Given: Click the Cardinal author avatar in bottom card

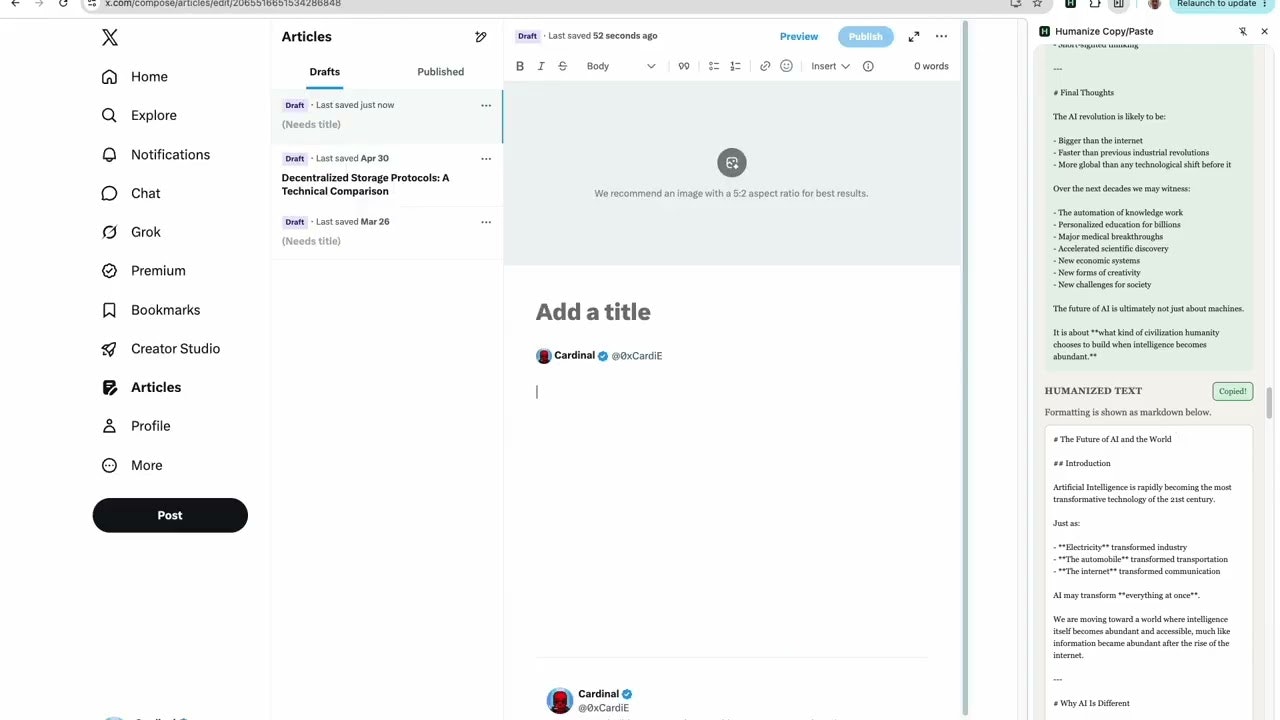Looking at the screenshot, I should point(560,700).
